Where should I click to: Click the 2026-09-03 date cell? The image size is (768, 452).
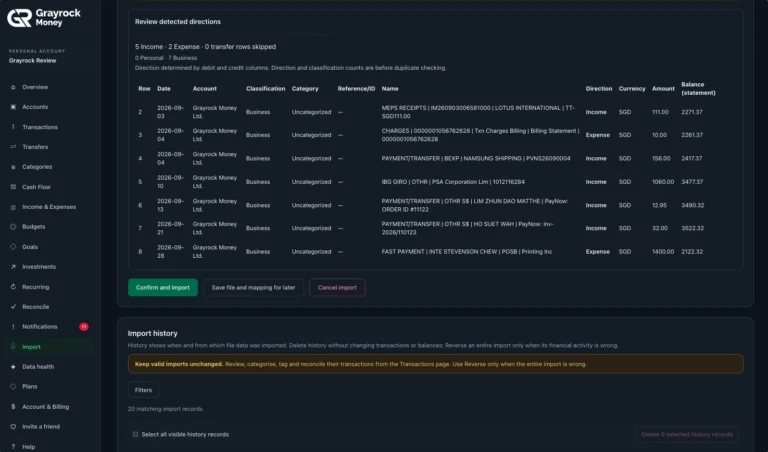[x=170, y=112]
